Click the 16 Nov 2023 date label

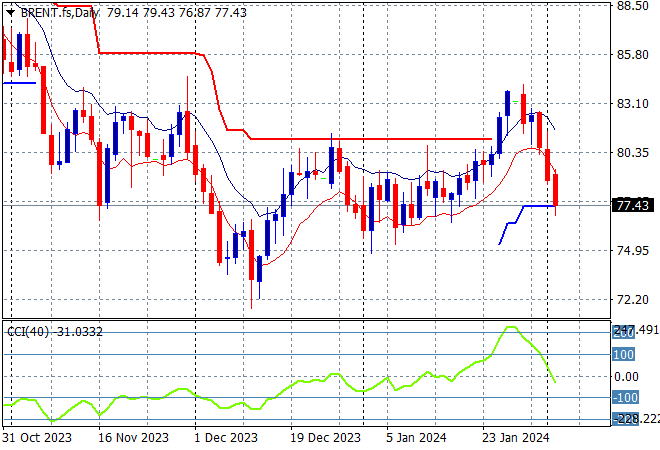pos(133,438)
